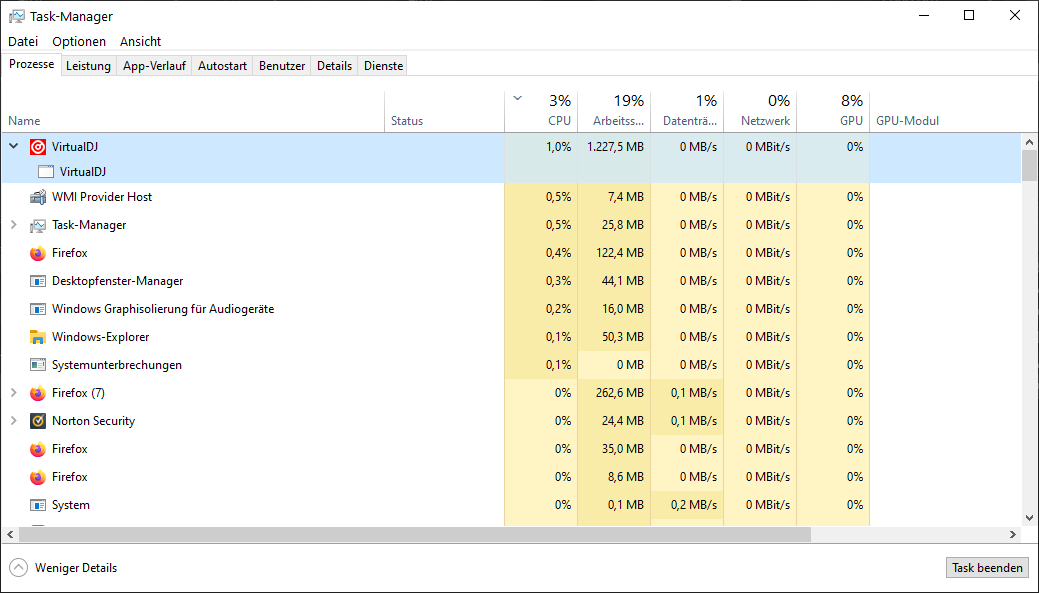Click the horizontal scrollbar left arrow
Image resolution: width=1039 pixels, height=593 pixels.
point(10,534)
